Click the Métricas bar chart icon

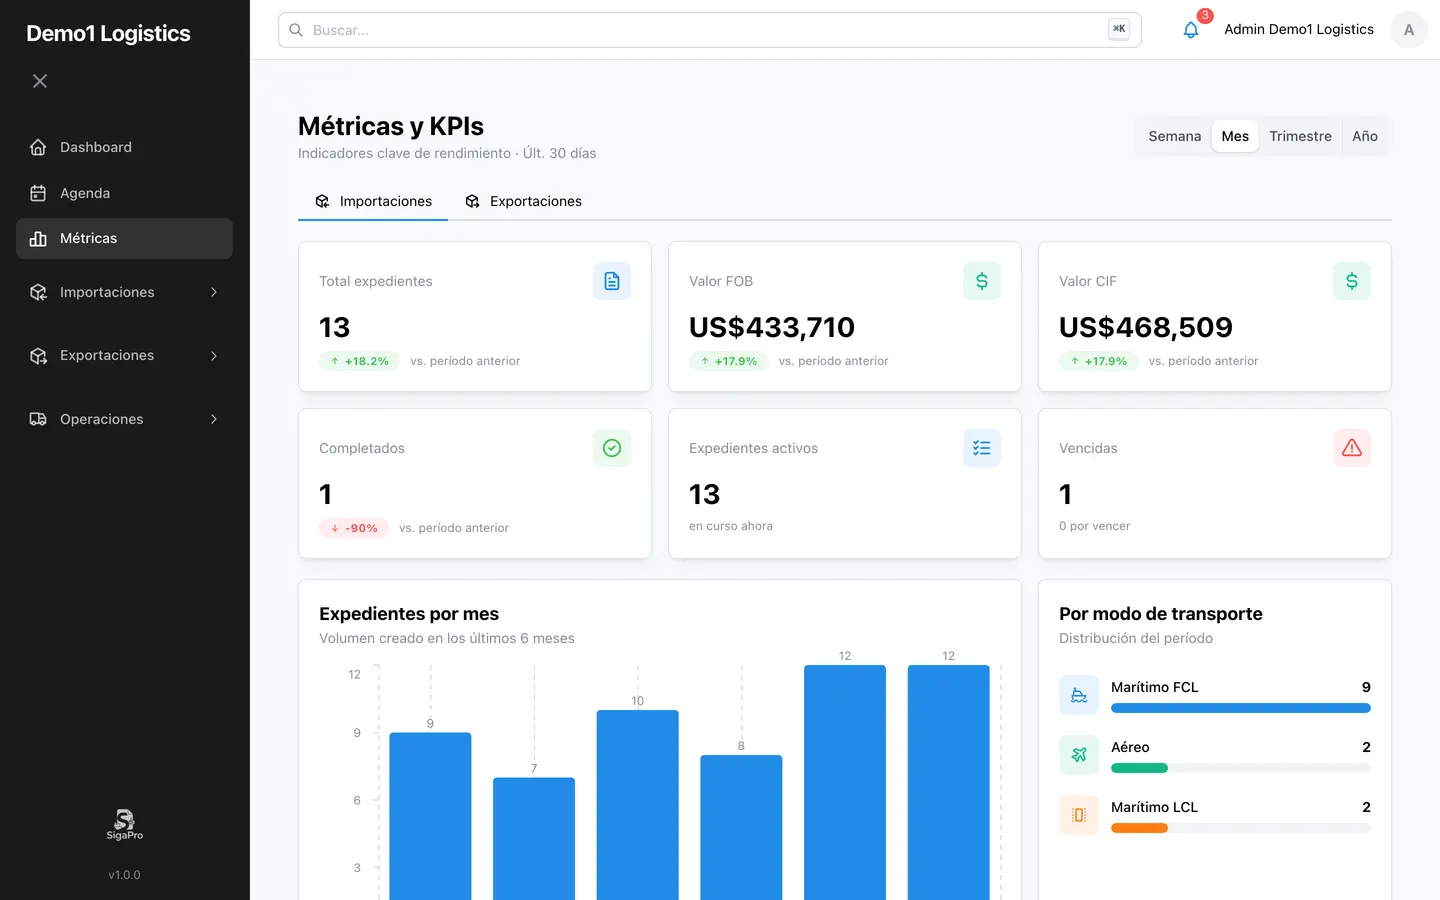tap(38, 238)
